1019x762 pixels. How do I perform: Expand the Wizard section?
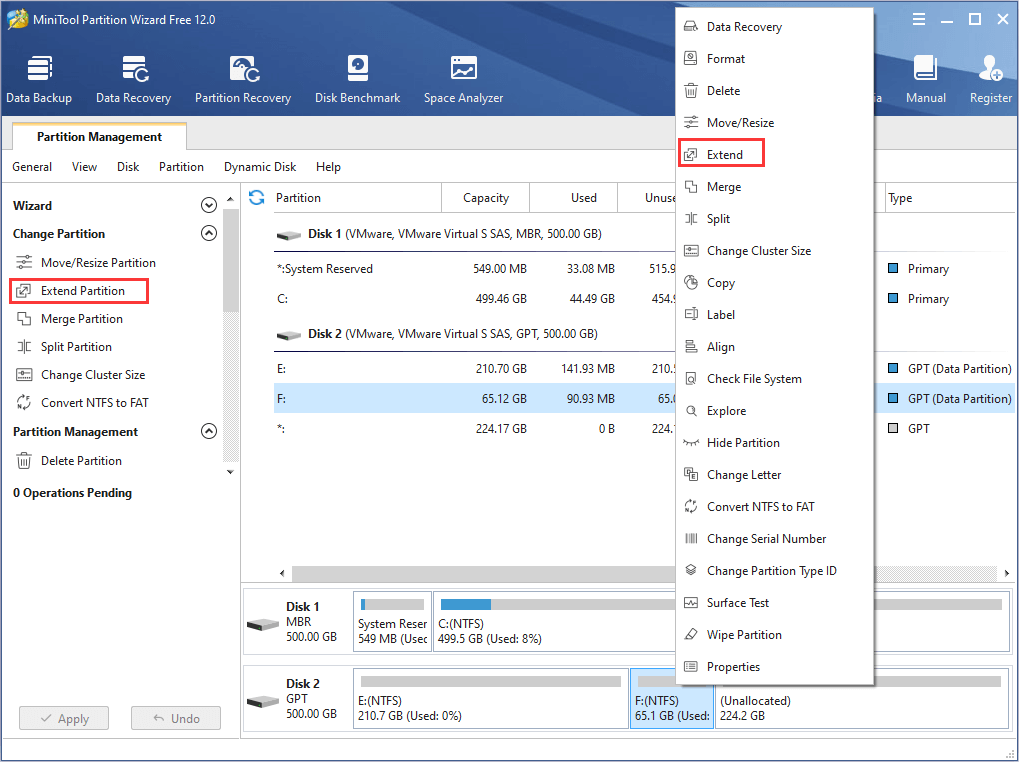click(x=209, y=204)
